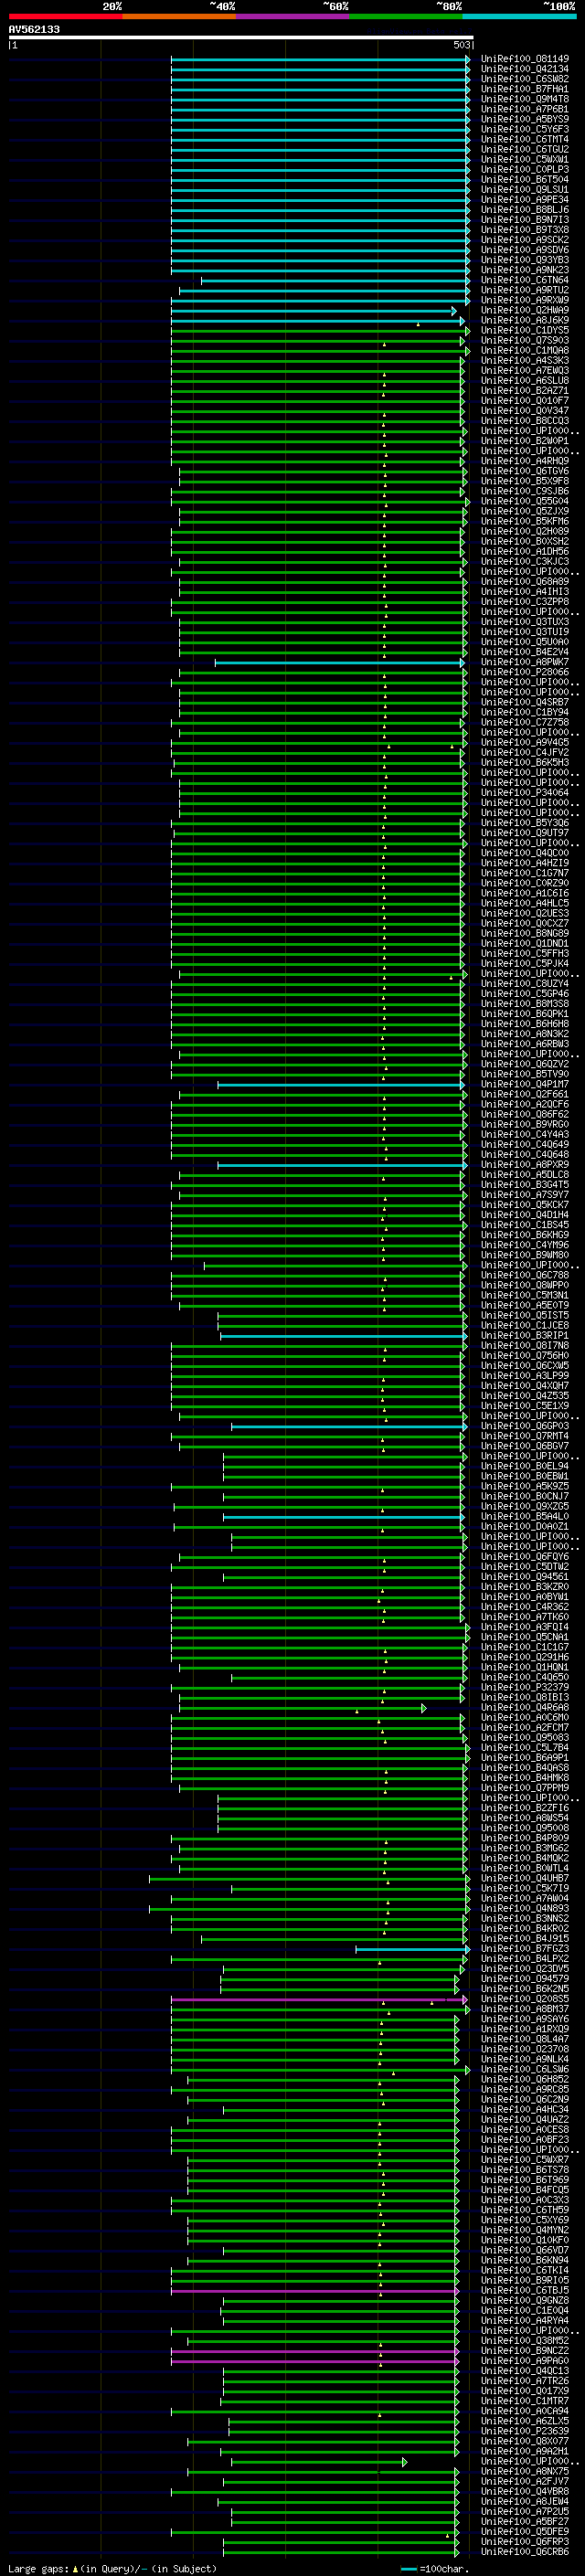Select the UniRef100_C6LSW6 label
The height and width of the screenshot is (2576, 585).
[x=525, y=2069]
